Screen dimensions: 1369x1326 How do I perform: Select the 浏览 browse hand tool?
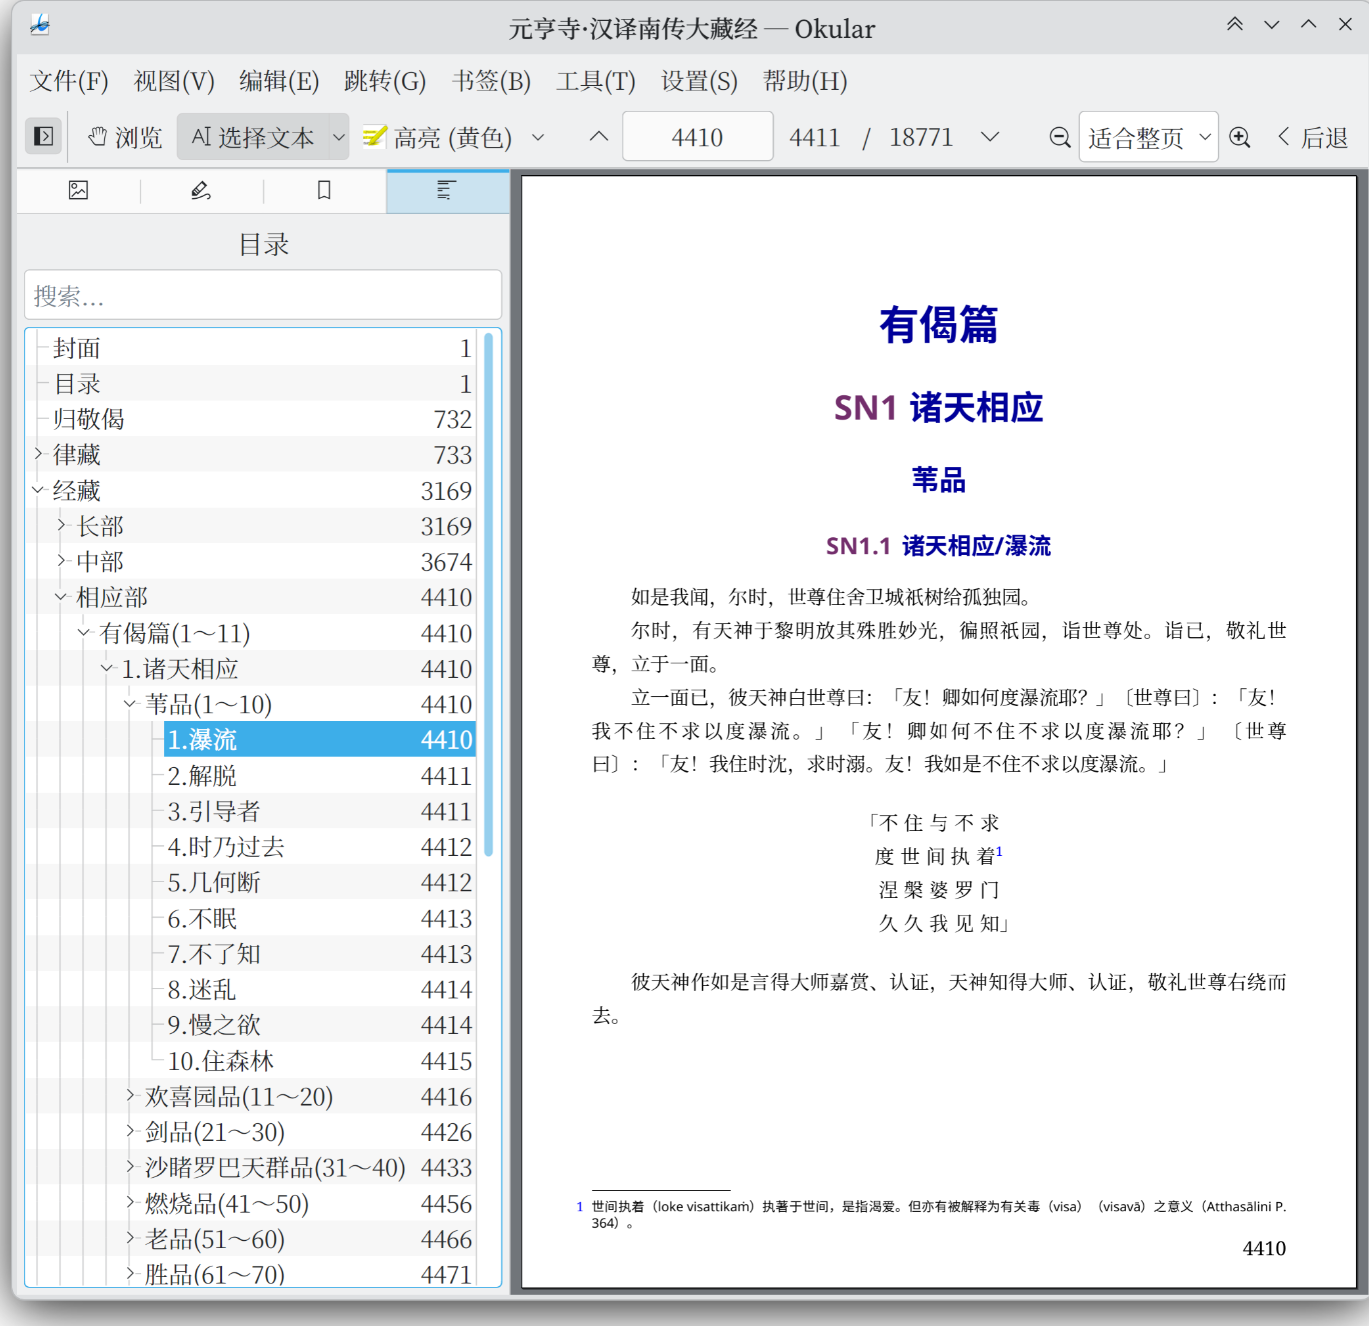(124, 137)
